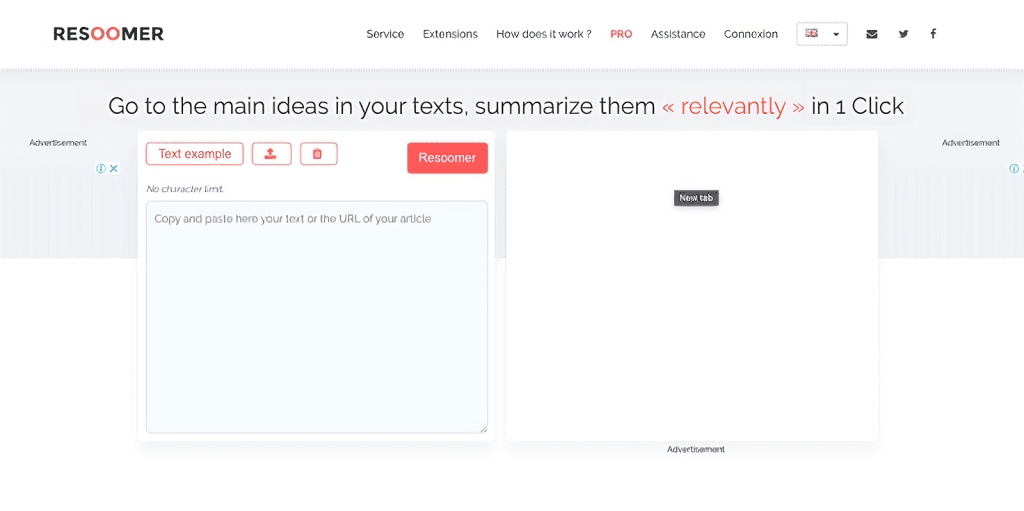1024x511 pixels.
Task: Open the Extensions menu item
Action: (450, 34)
